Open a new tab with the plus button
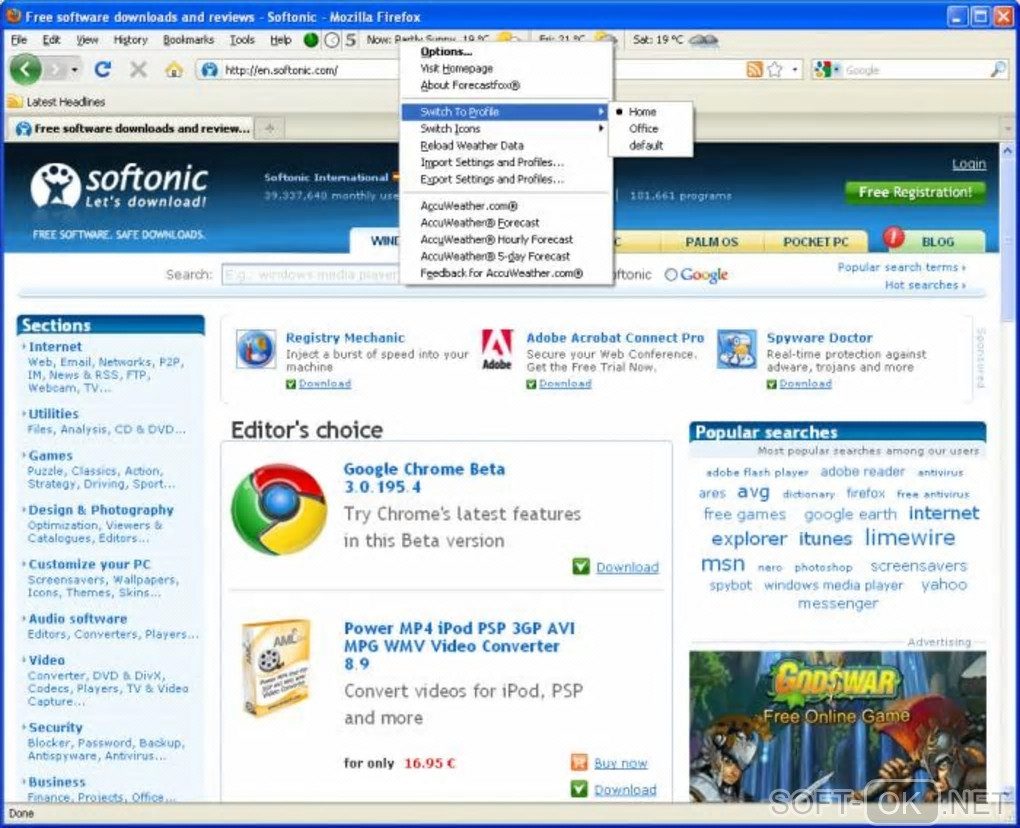1020x828 pixels. (x=270, y=128)
